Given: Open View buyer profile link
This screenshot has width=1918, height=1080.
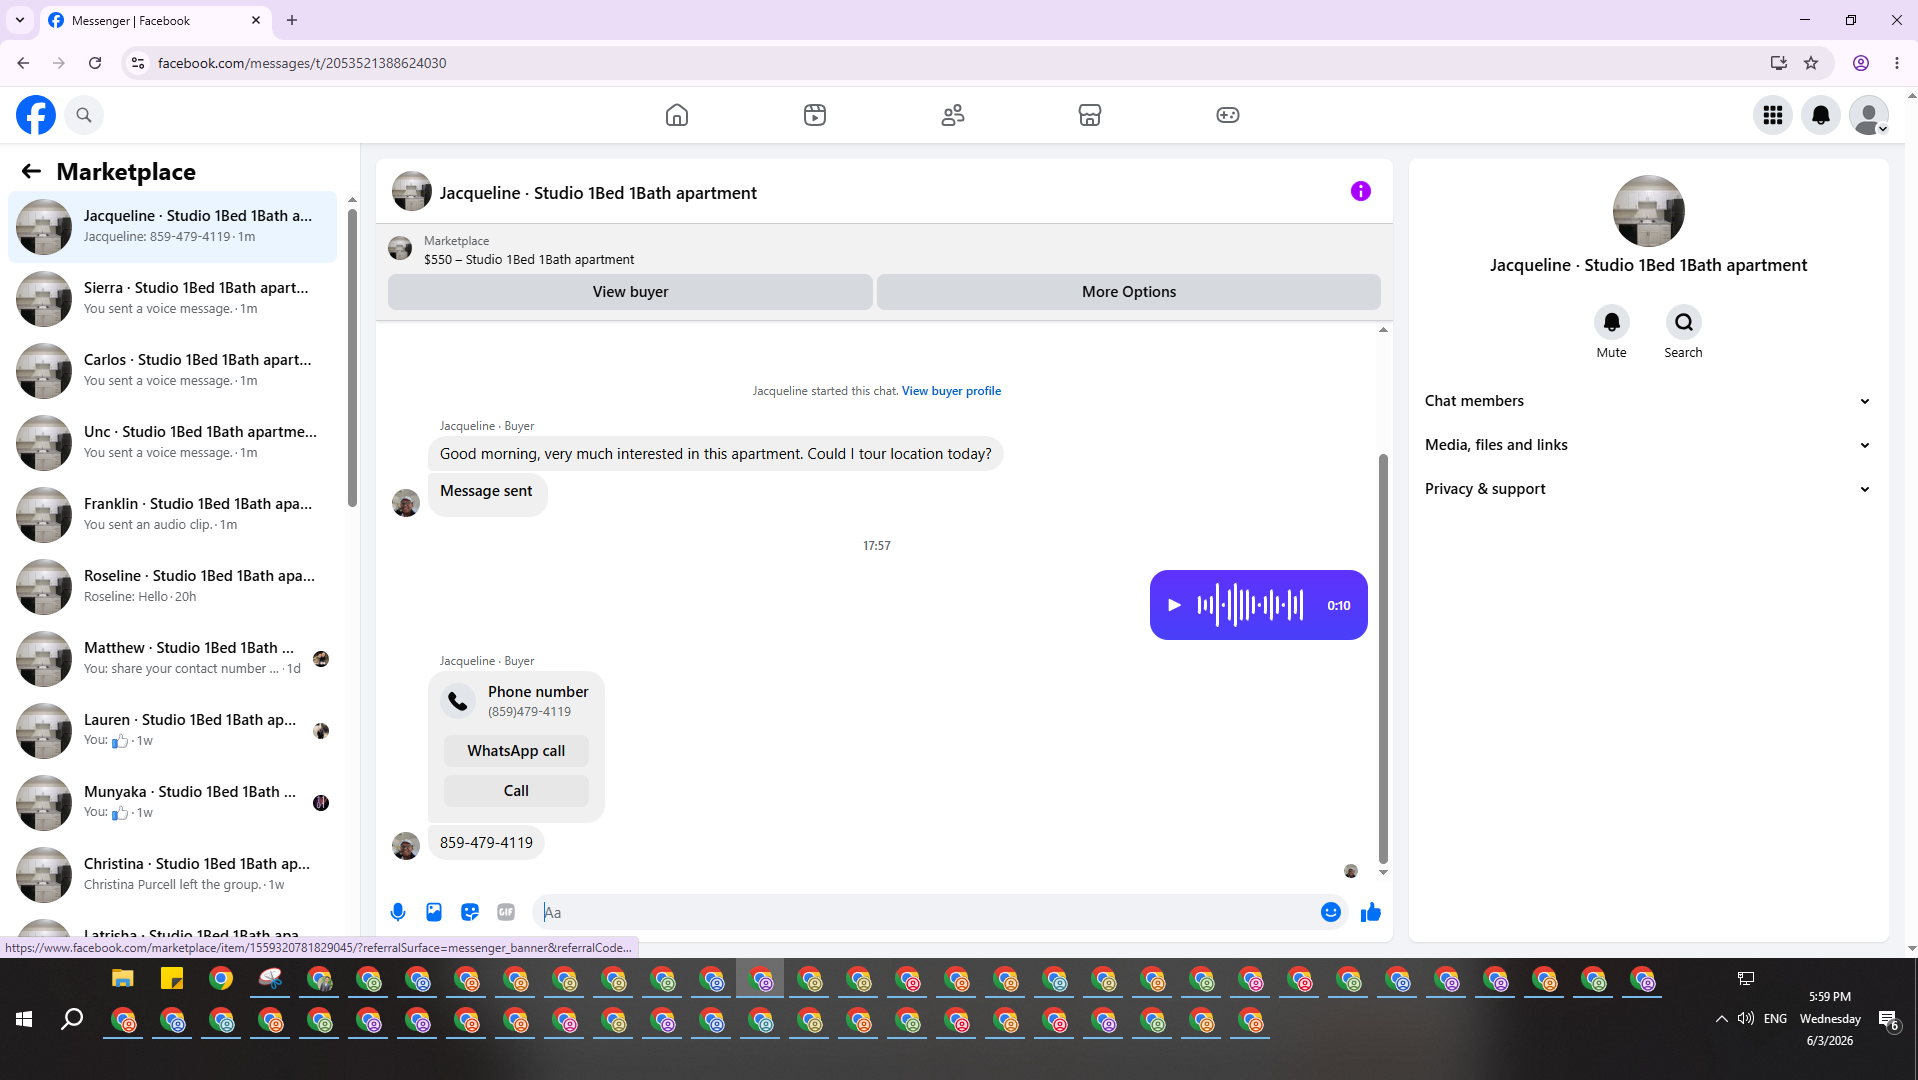Looking at the screenshot, I should coord(951,391).
